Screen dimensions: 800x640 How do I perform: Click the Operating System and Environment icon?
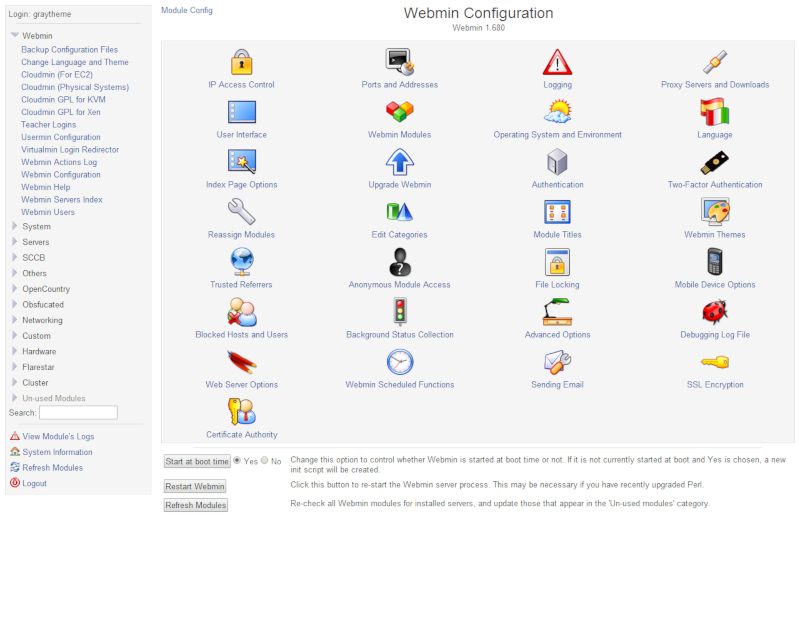pos(557,112)
